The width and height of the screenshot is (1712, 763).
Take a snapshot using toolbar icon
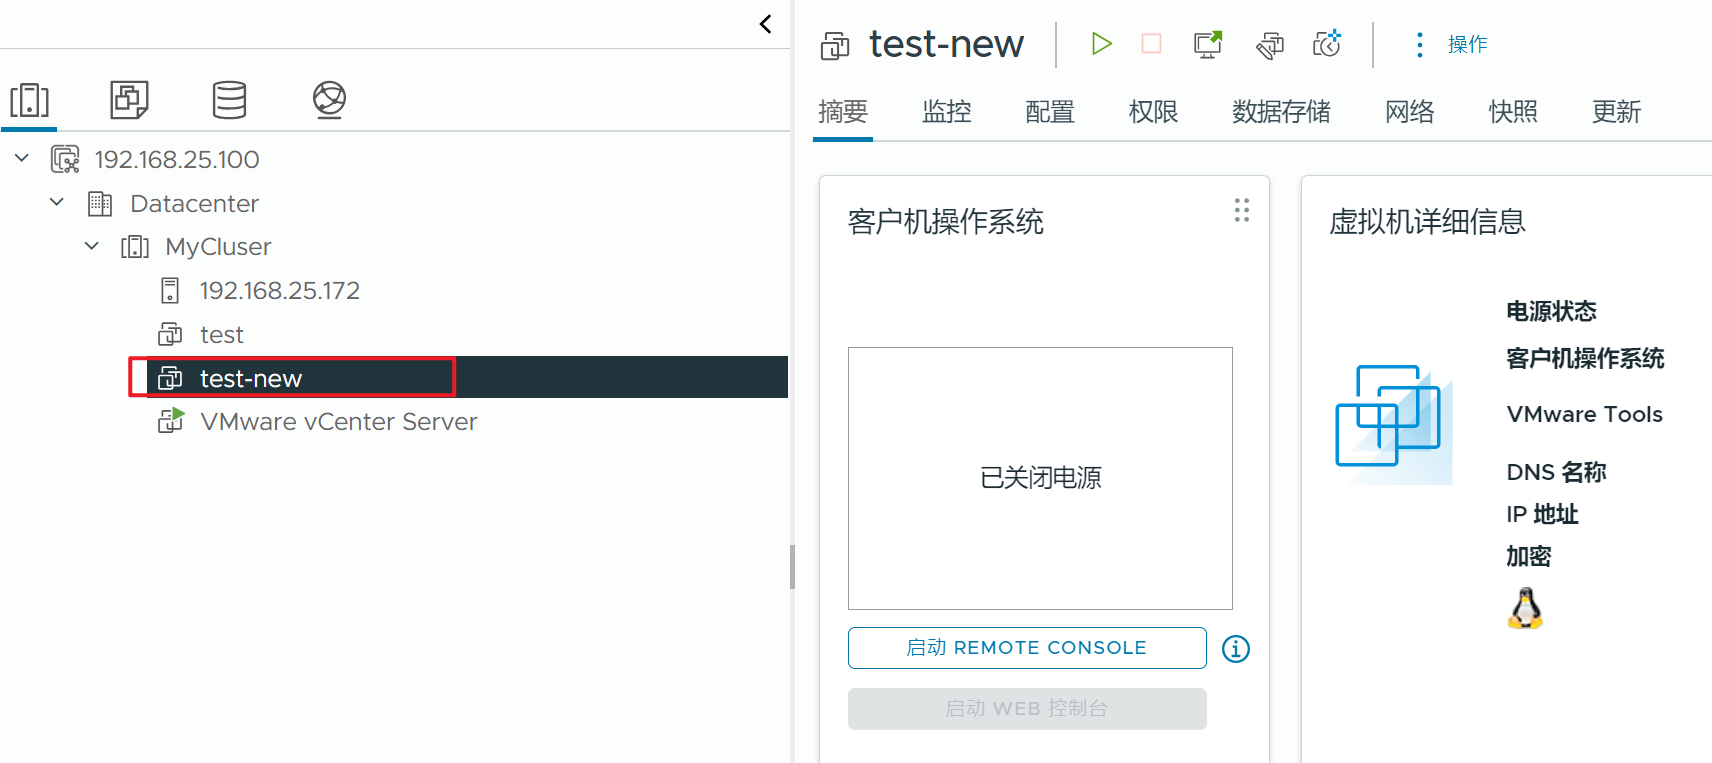click(x=1327, y=43)
